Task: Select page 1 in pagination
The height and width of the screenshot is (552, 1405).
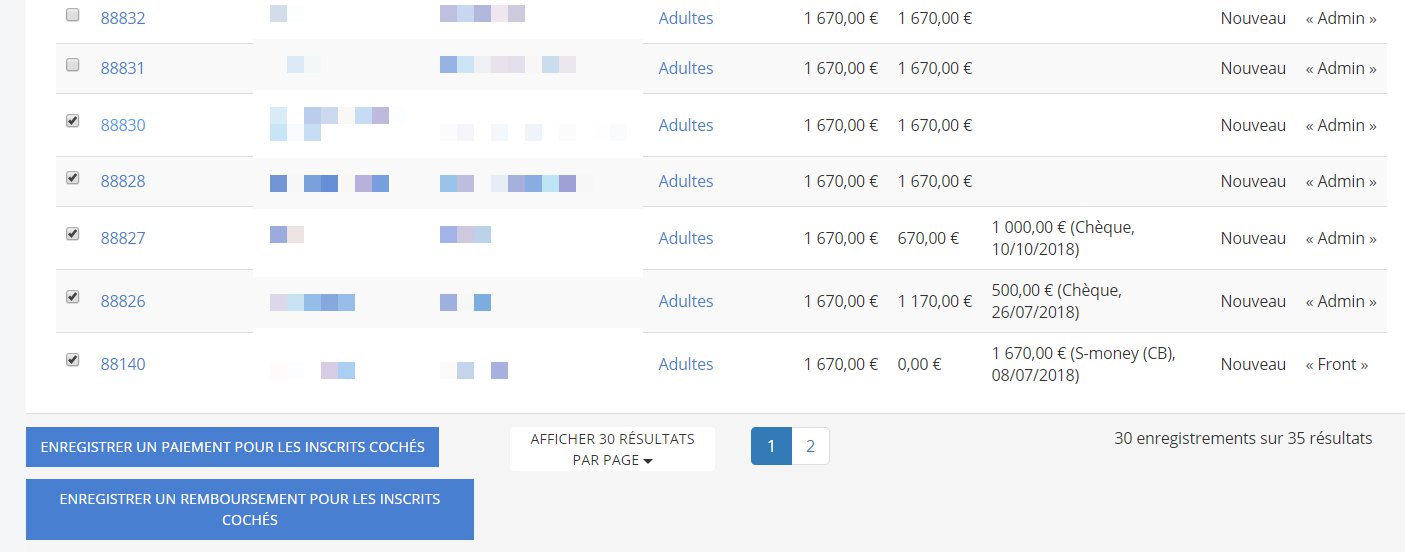Action: pyautogui.click(x=771, y=446)
